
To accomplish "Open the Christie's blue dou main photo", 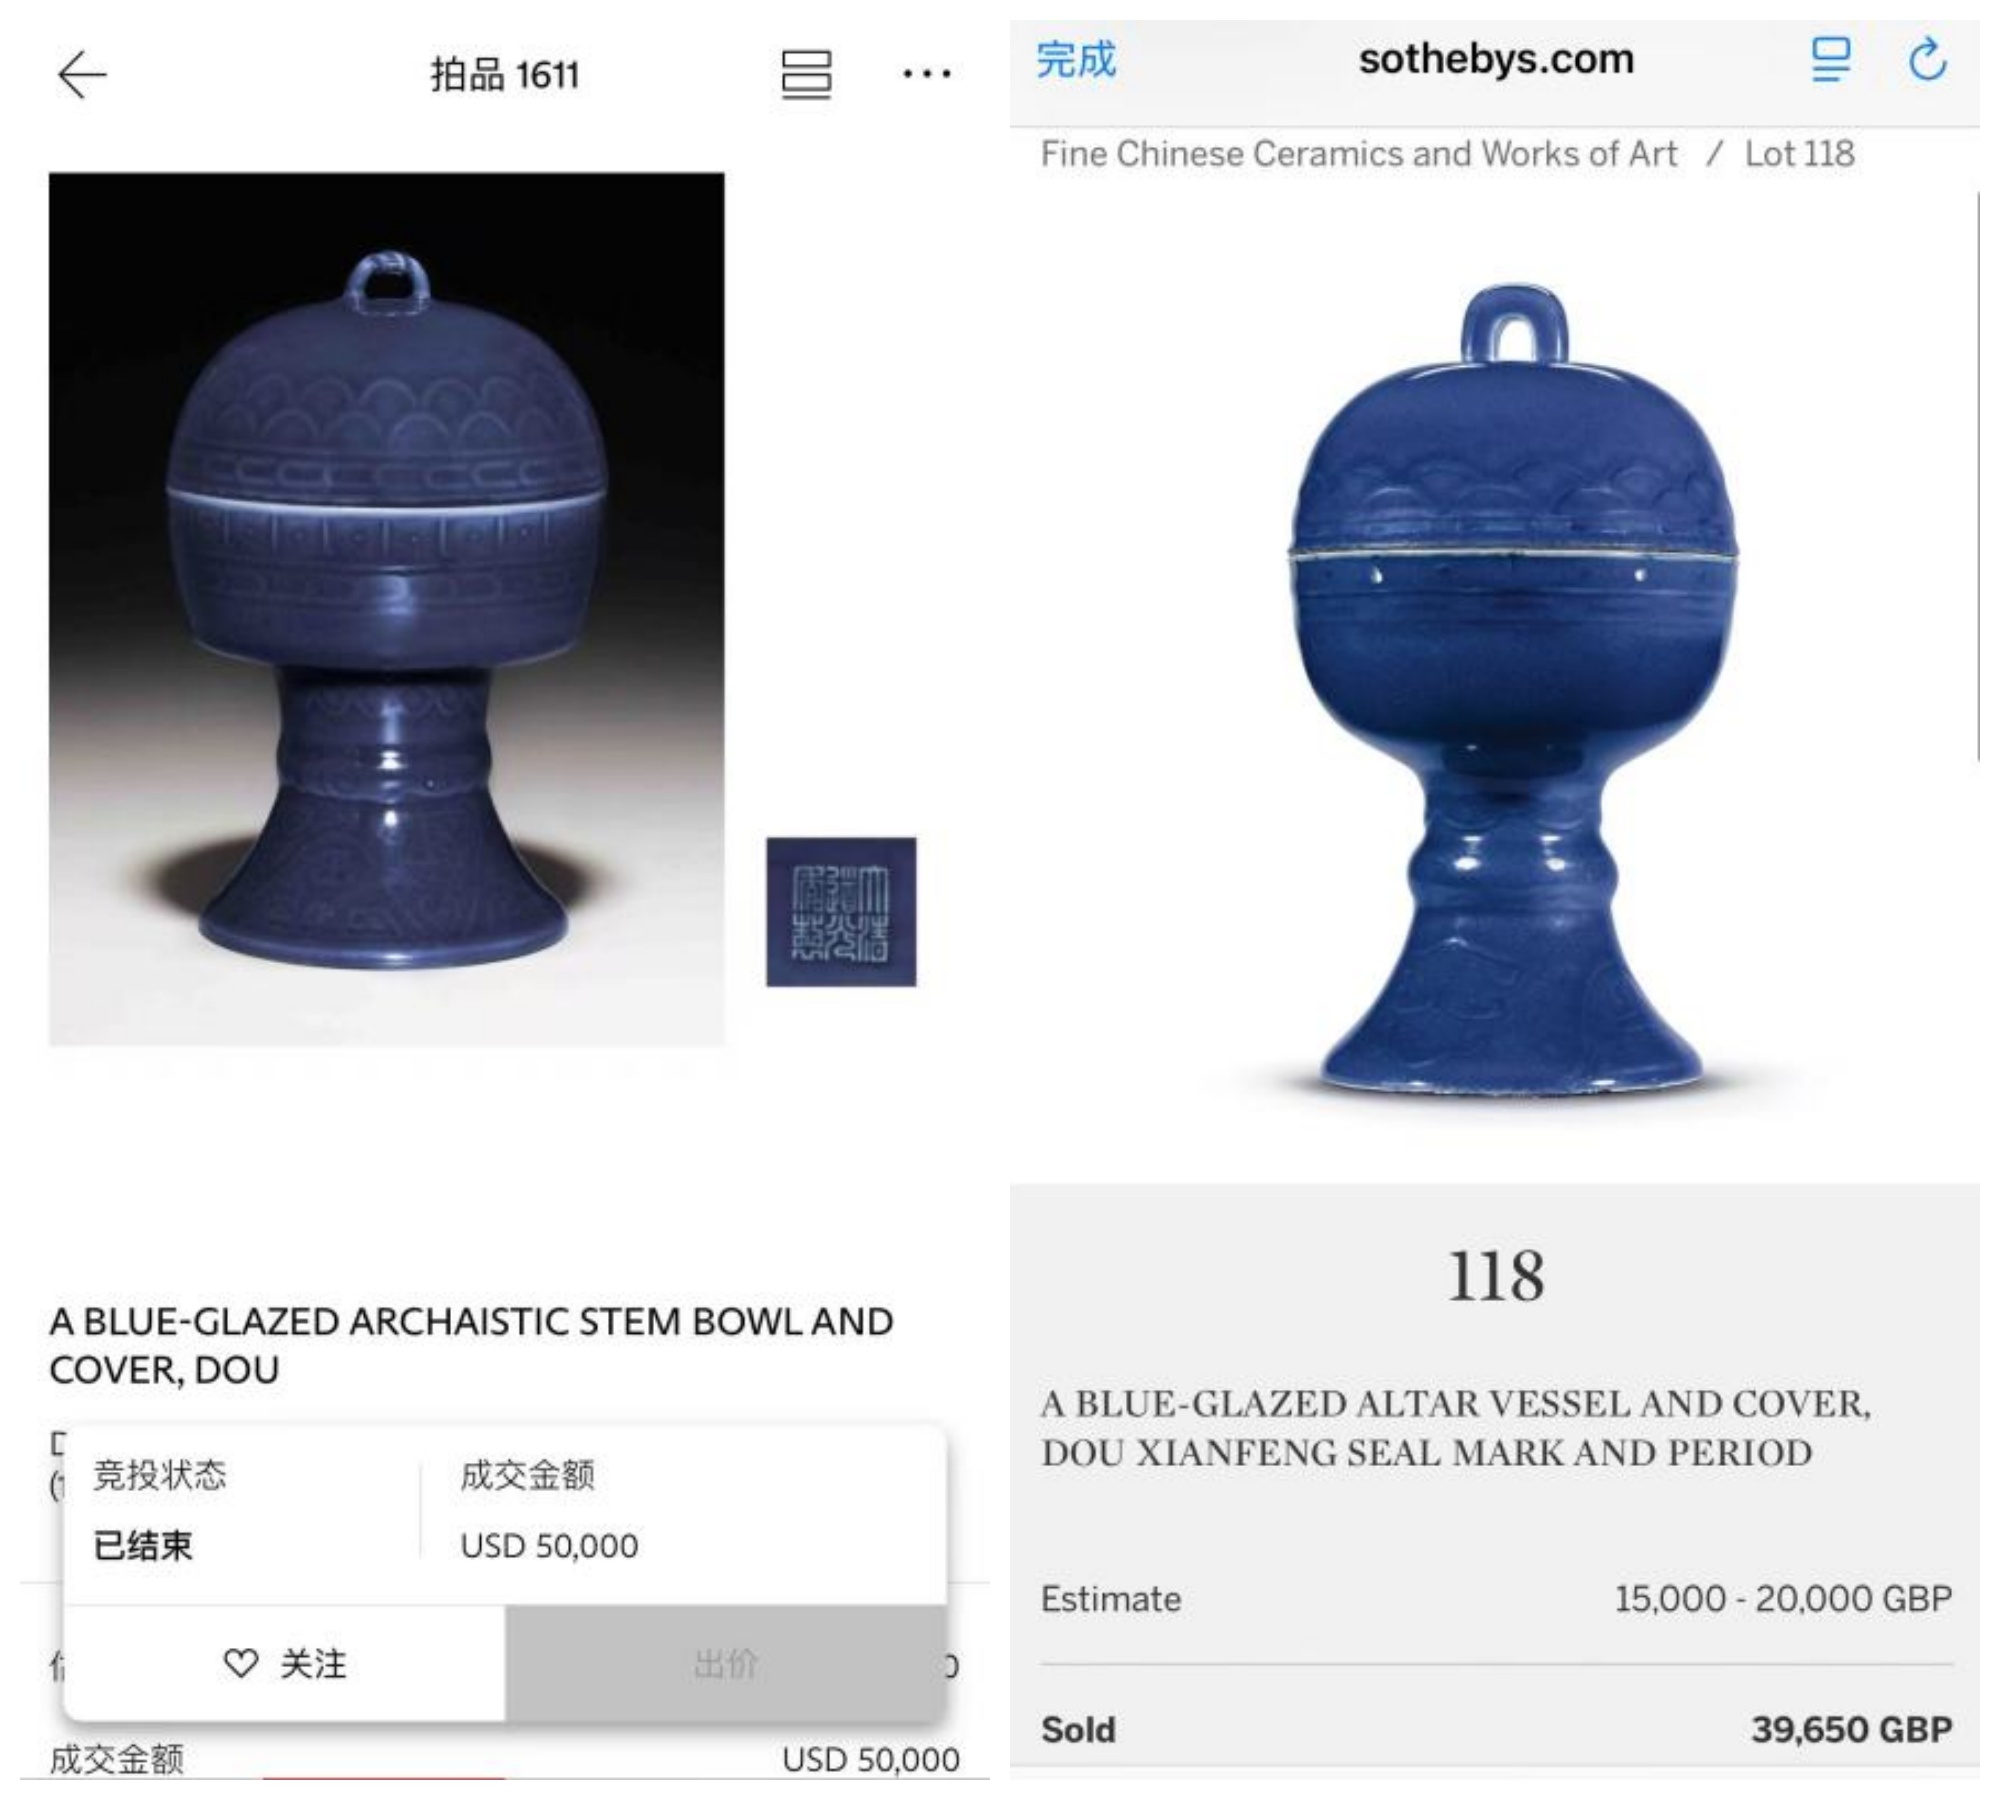I will [387, 609].
